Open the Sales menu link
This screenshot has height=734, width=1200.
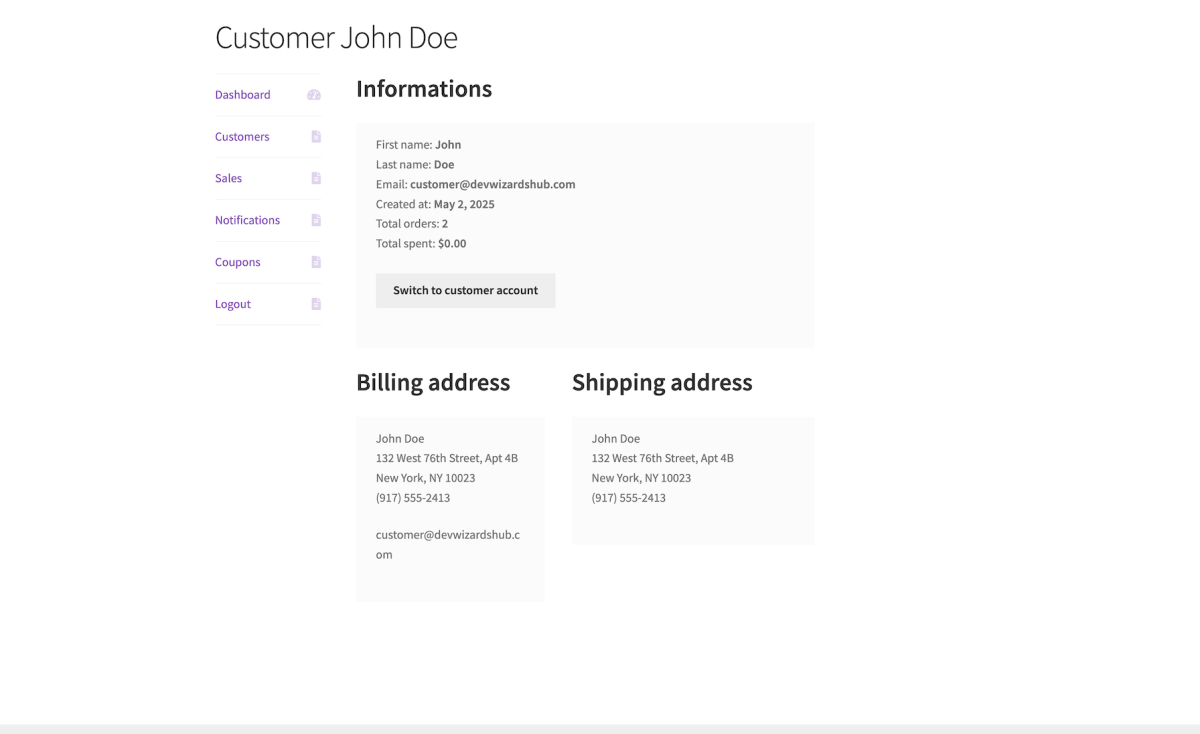pos(228,179)
